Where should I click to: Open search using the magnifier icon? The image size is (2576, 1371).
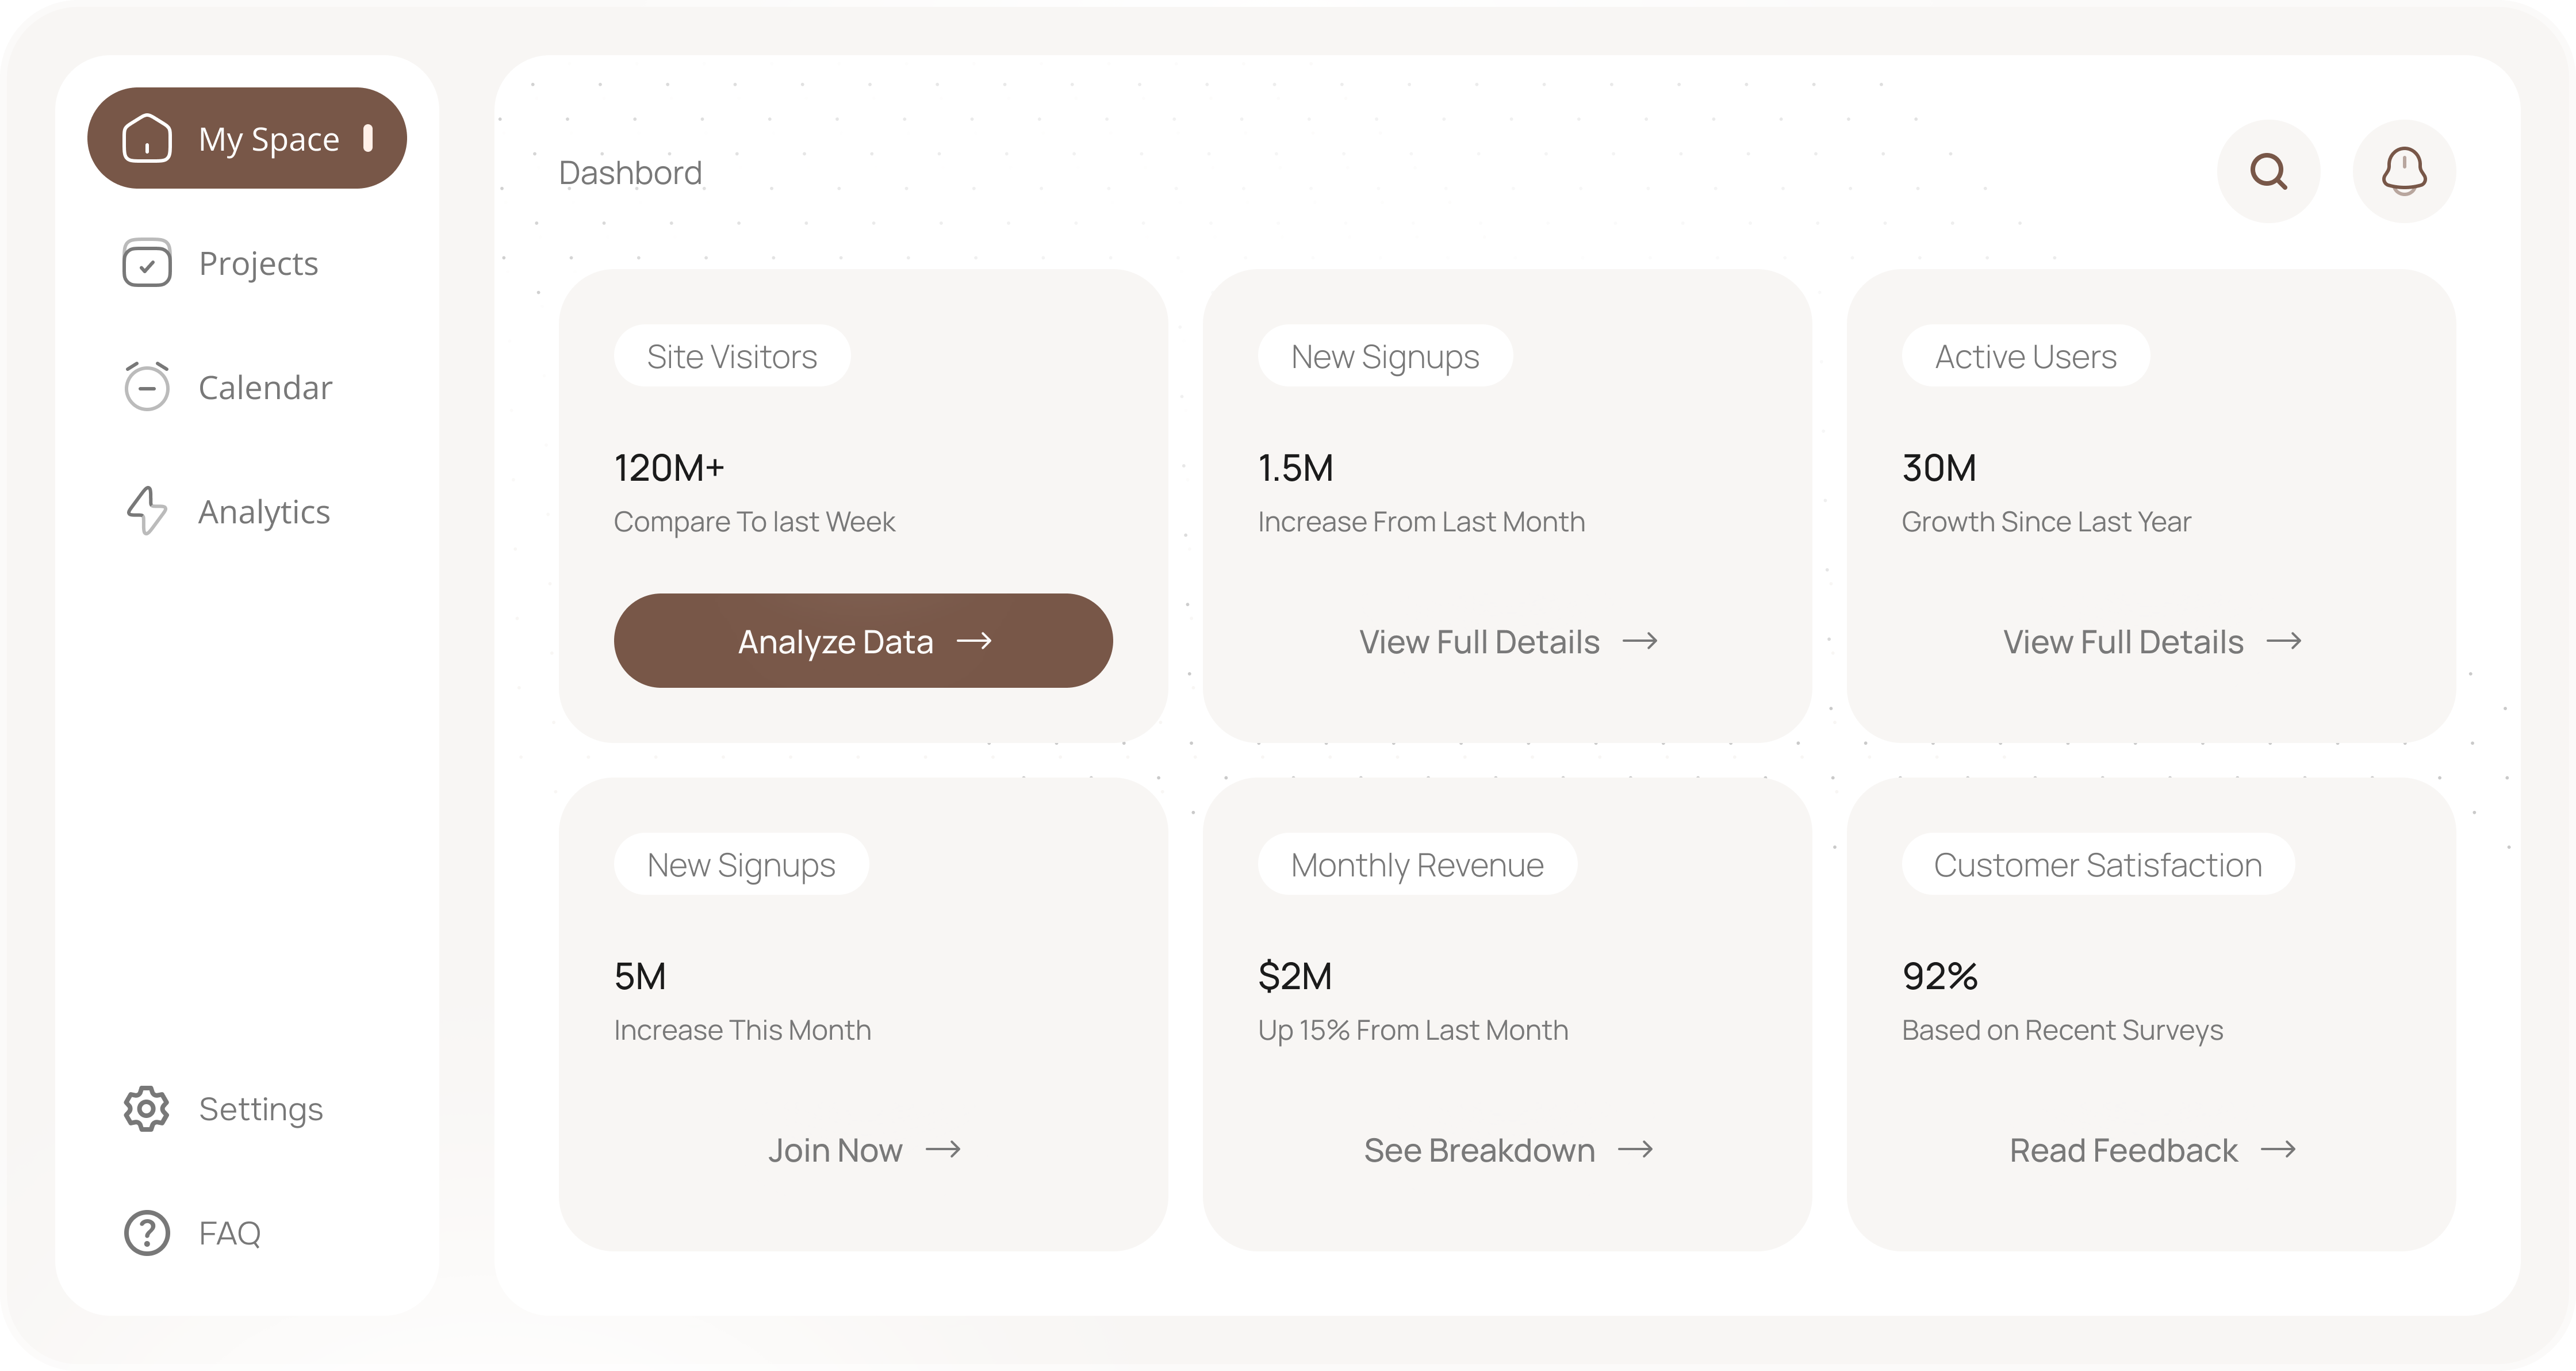2269,171
